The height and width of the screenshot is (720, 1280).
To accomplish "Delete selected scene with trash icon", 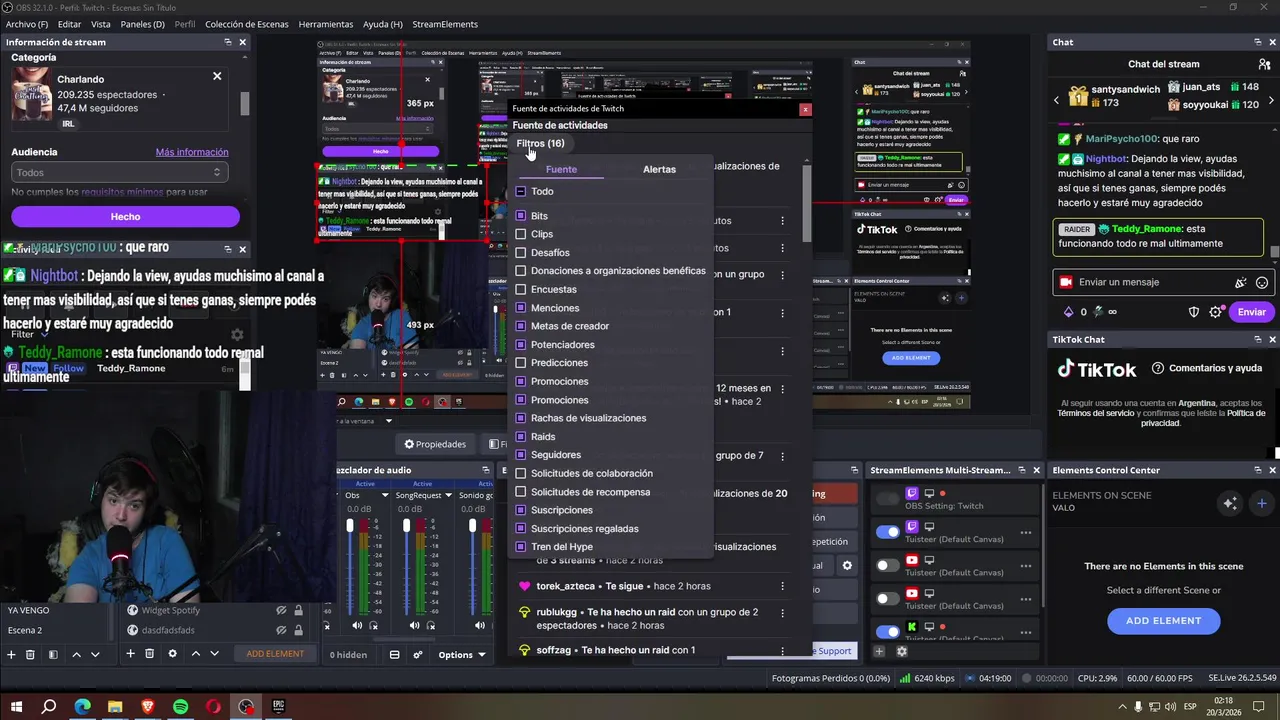I will point(30,654).
